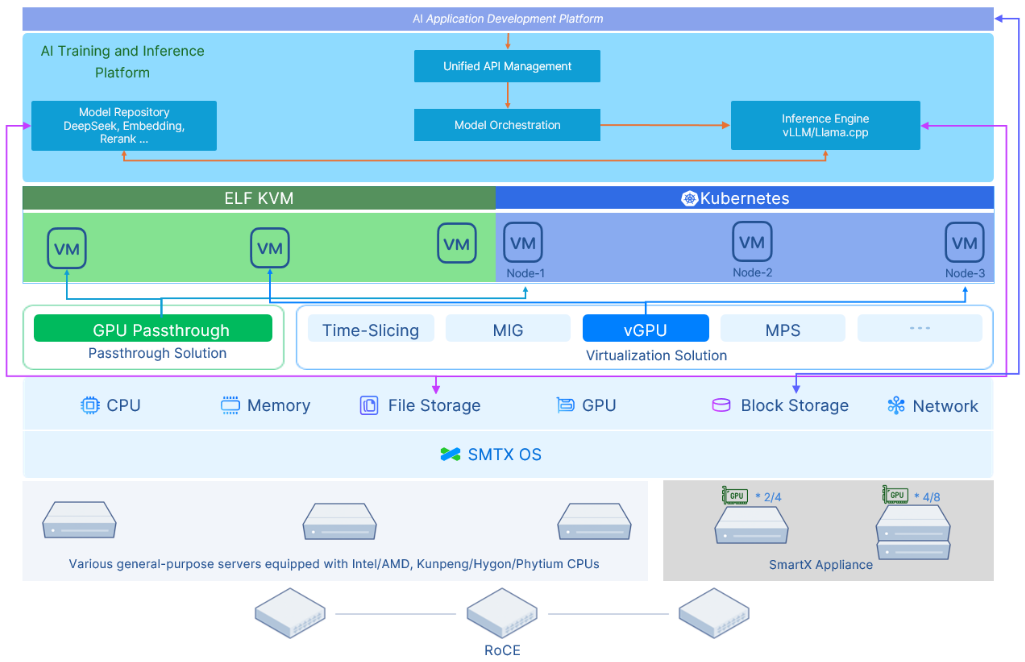The width and height of the screenshot is (1025, 662).
Task: Click the SMTX OS text
Action: click(x=505, y=454)
